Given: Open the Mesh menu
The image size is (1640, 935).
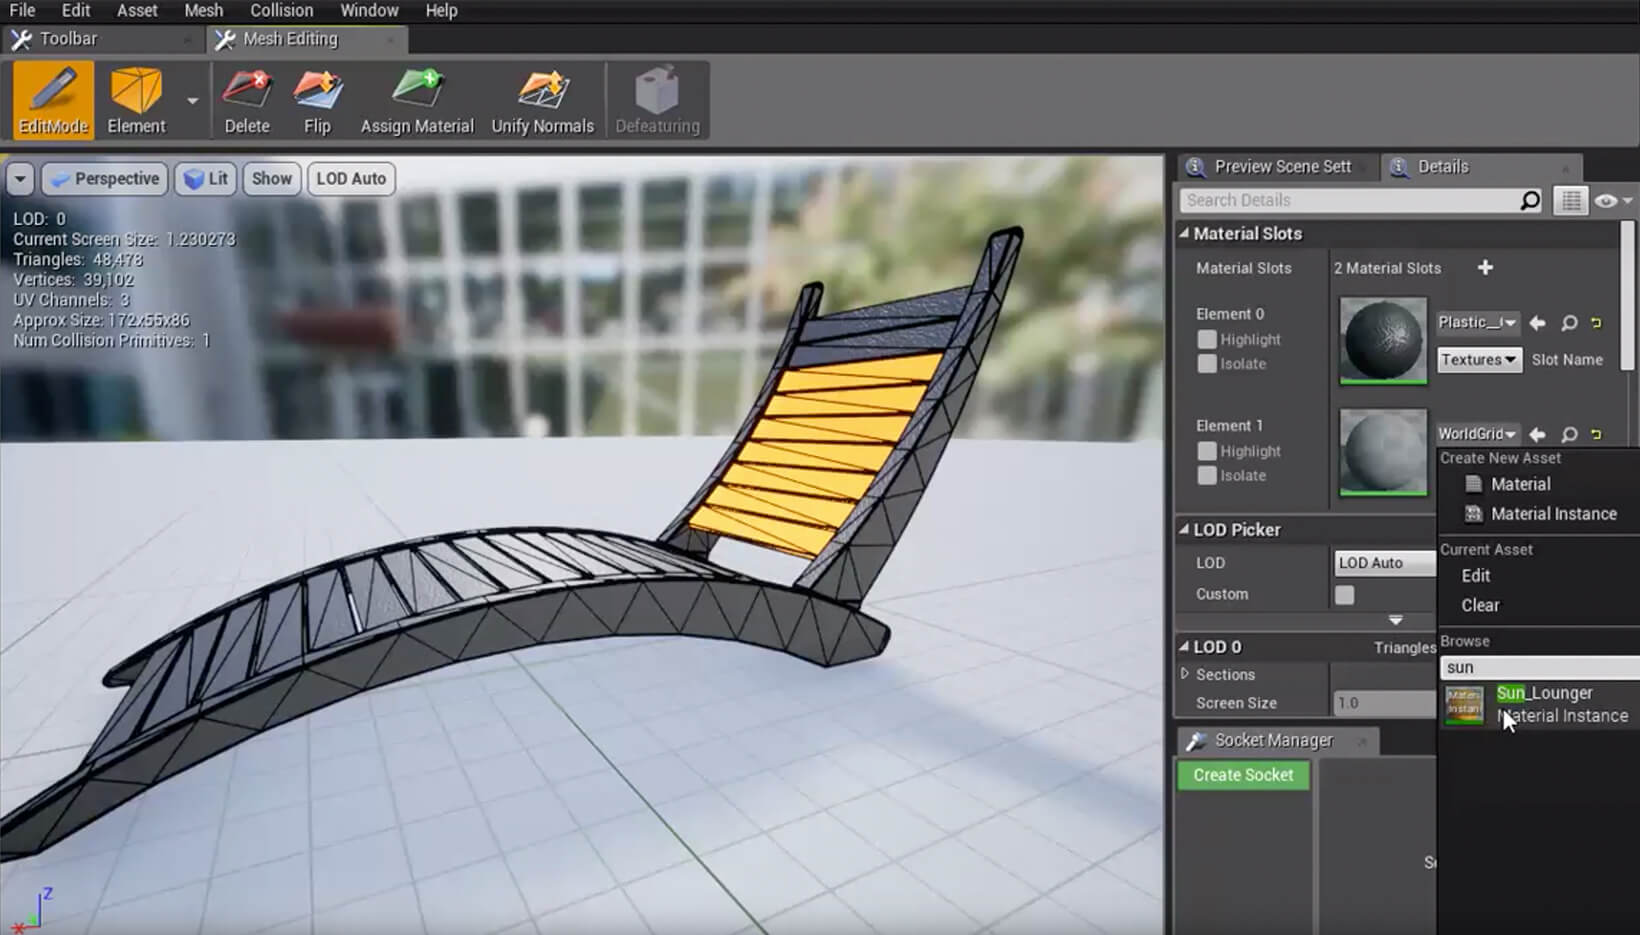Looking at the screenshot, I should point(203,10).
